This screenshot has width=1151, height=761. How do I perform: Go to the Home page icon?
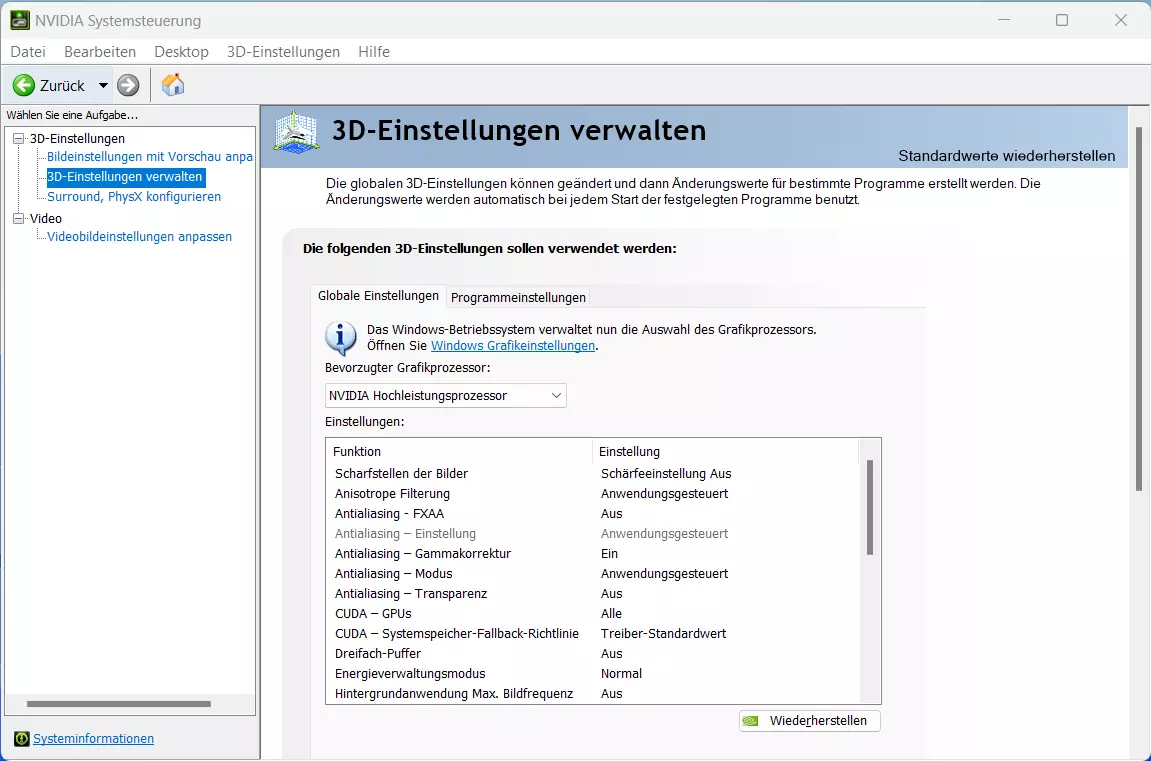point(173,85)
